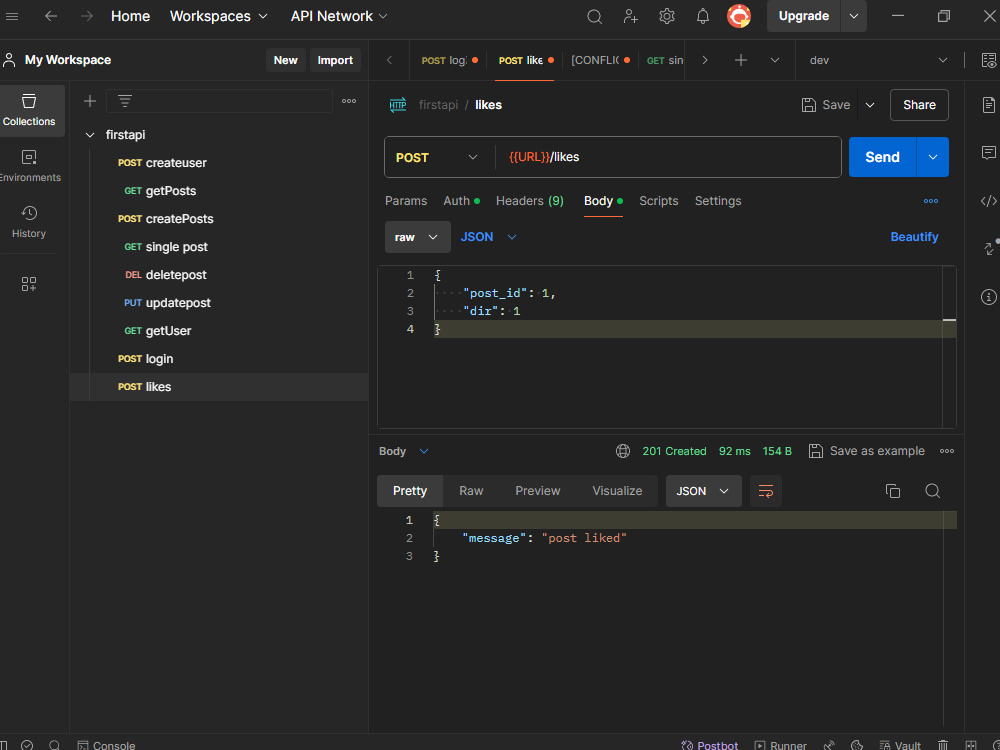Expand the API Network dropdown
1000x750 pixels.
[339, 17]
